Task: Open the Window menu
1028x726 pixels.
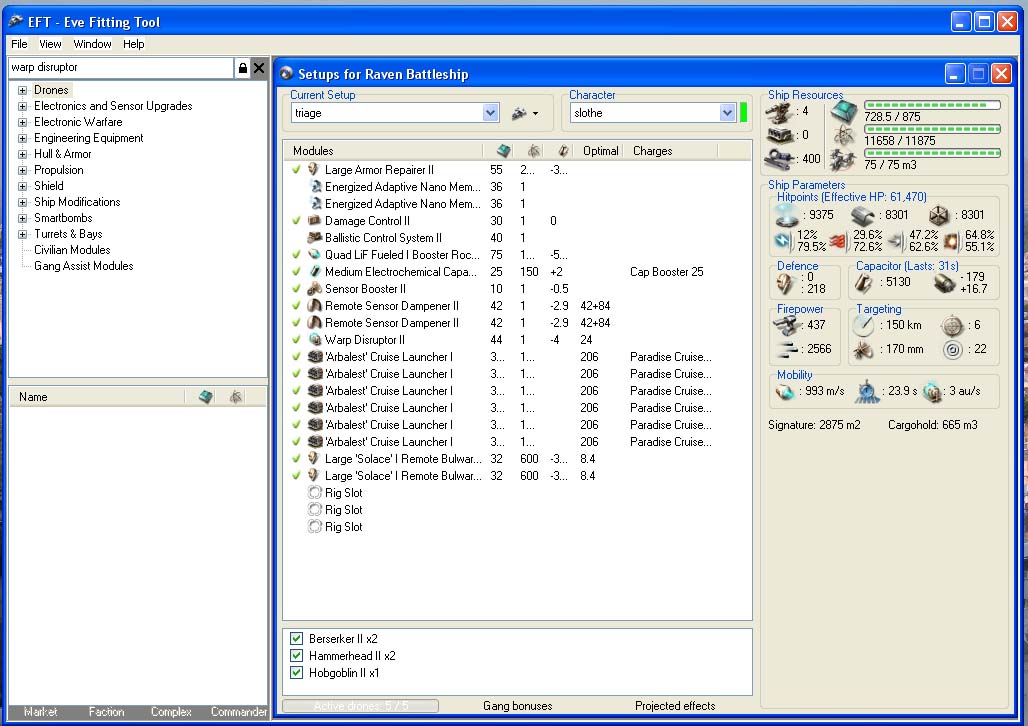Action: (x=92, y=44)
